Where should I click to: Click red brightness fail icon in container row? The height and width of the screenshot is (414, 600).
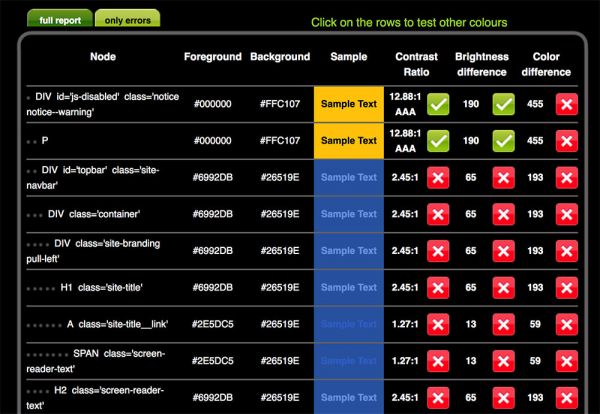(503, 214)
